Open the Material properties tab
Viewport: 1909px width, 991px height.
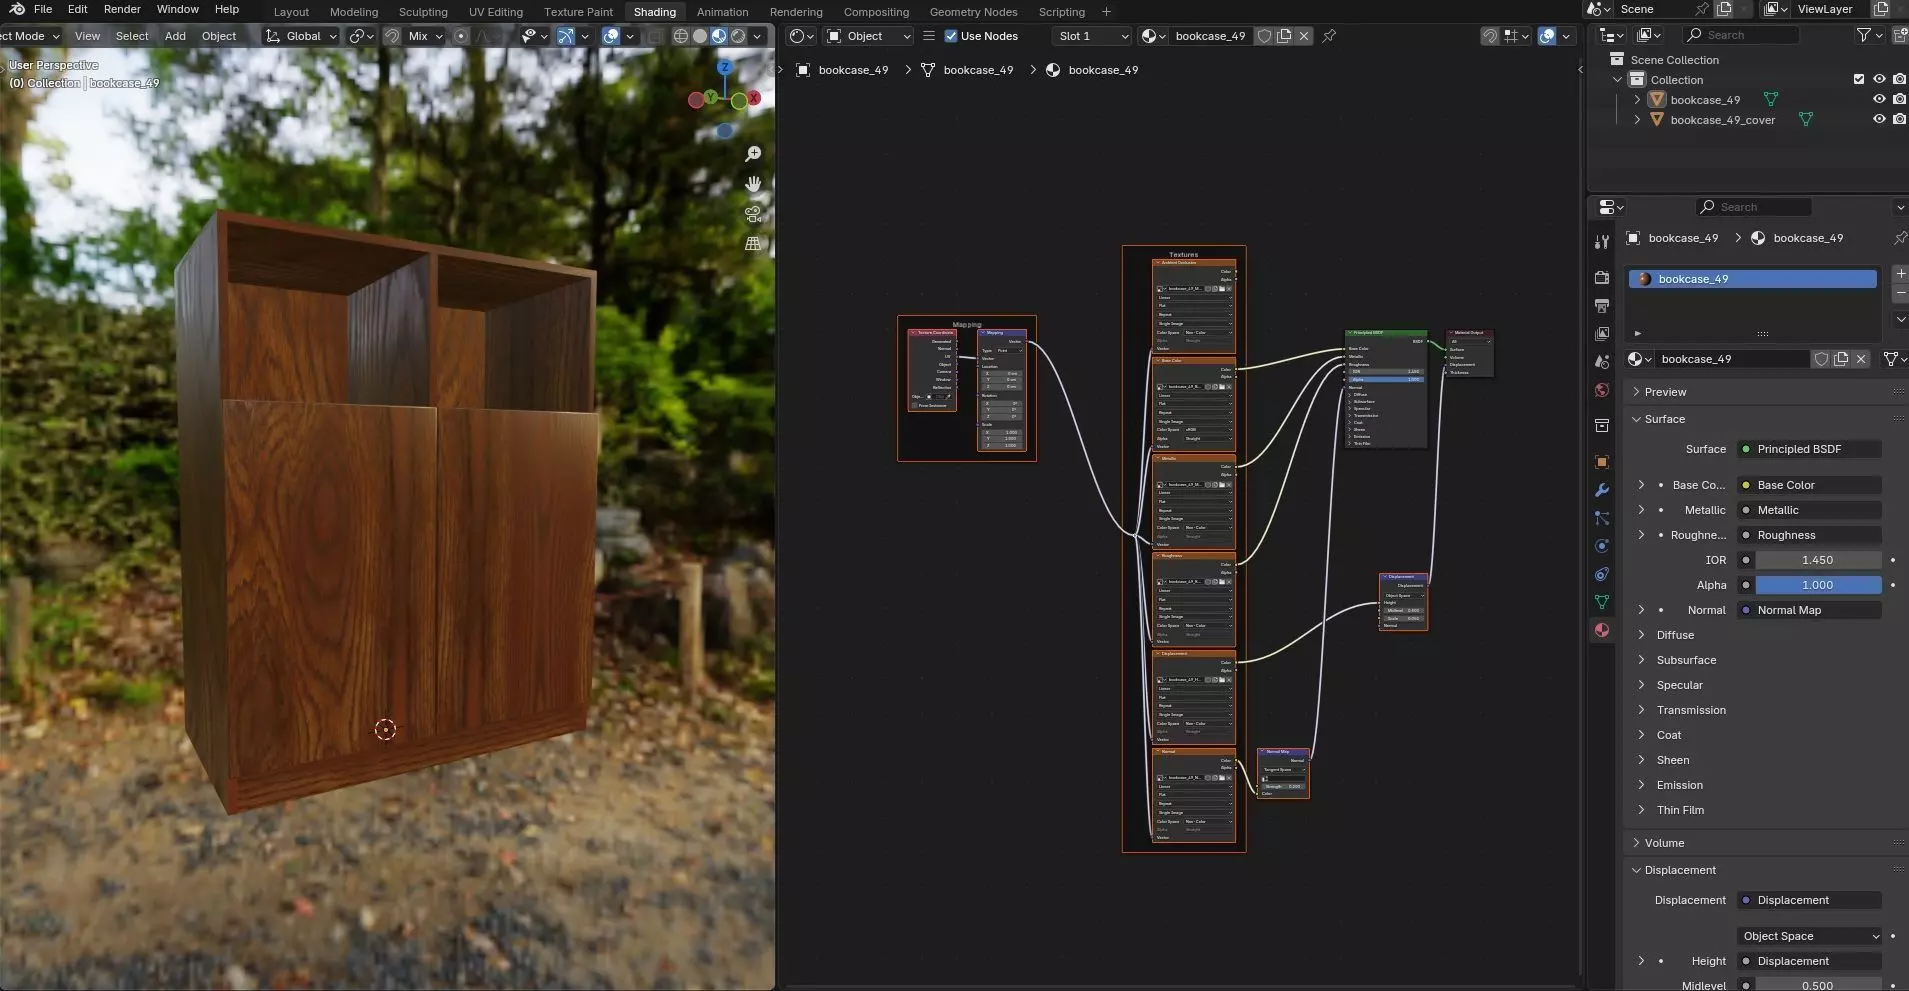[1602, 630]
